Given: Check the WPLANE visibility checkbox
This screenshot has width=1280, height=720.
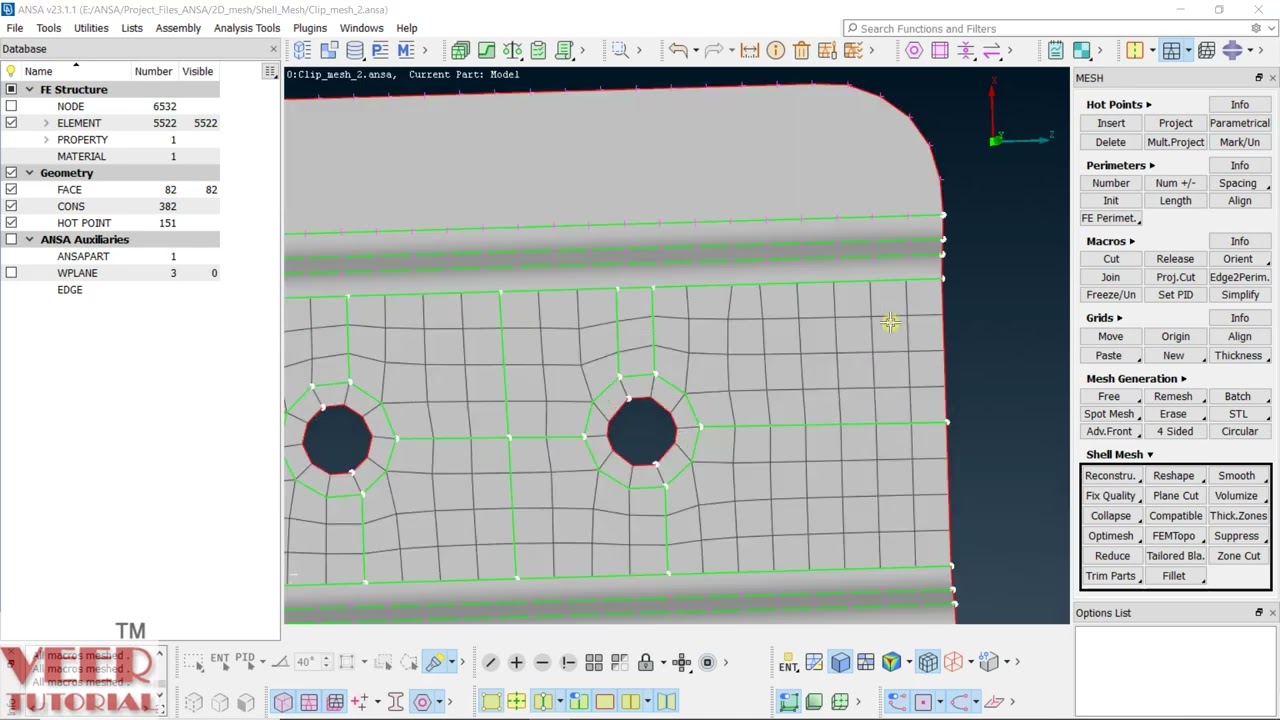Looking at the screenshot, I should coord(11,273).
